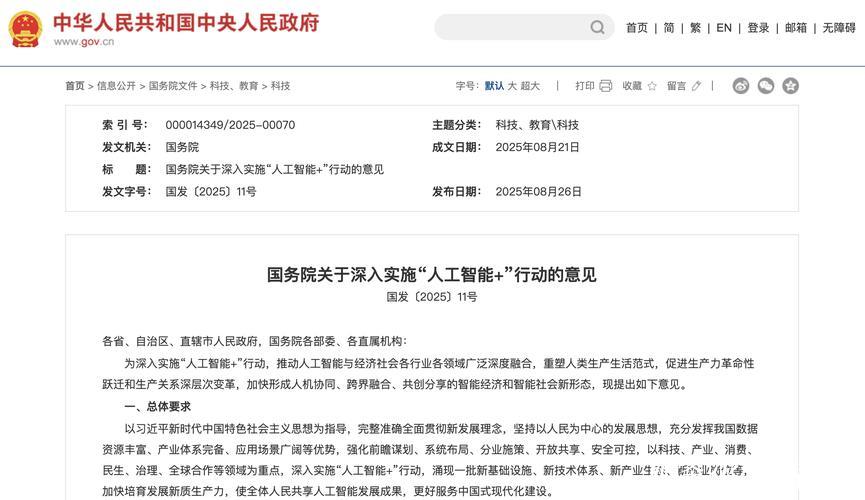This screenshot has width=865, height=500.
Task: Share to Qzone star icon
Action: (790, 86)
